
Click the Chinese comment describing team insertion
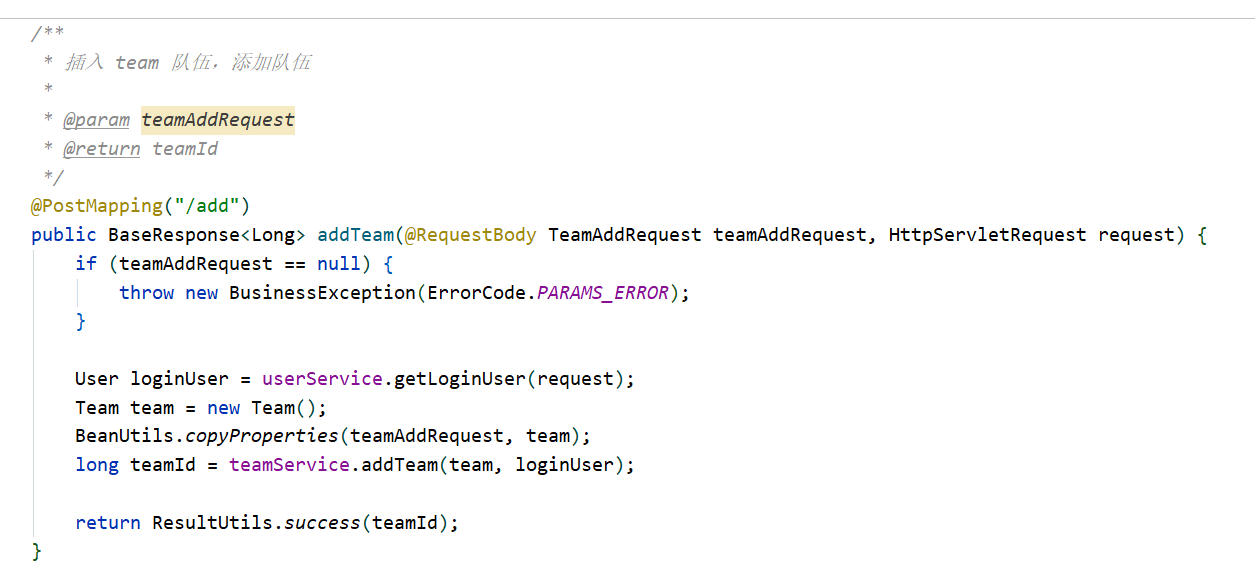188,62
